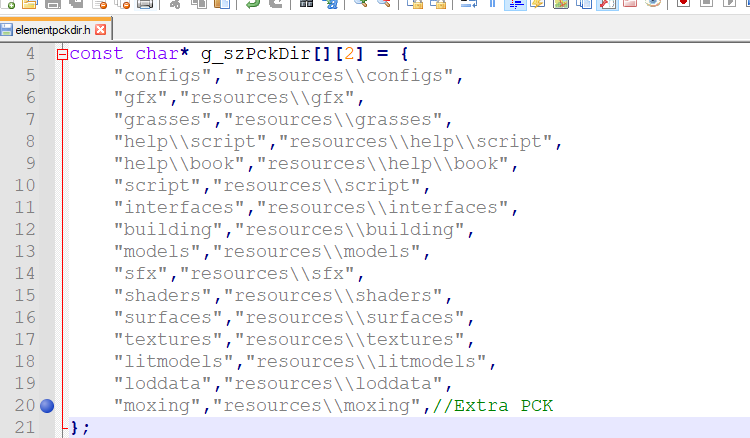Viewport: 750px width, 438px height.
Task: Click the Print toolbar icon
Action: pyautogui.click(x=145, y=4)
